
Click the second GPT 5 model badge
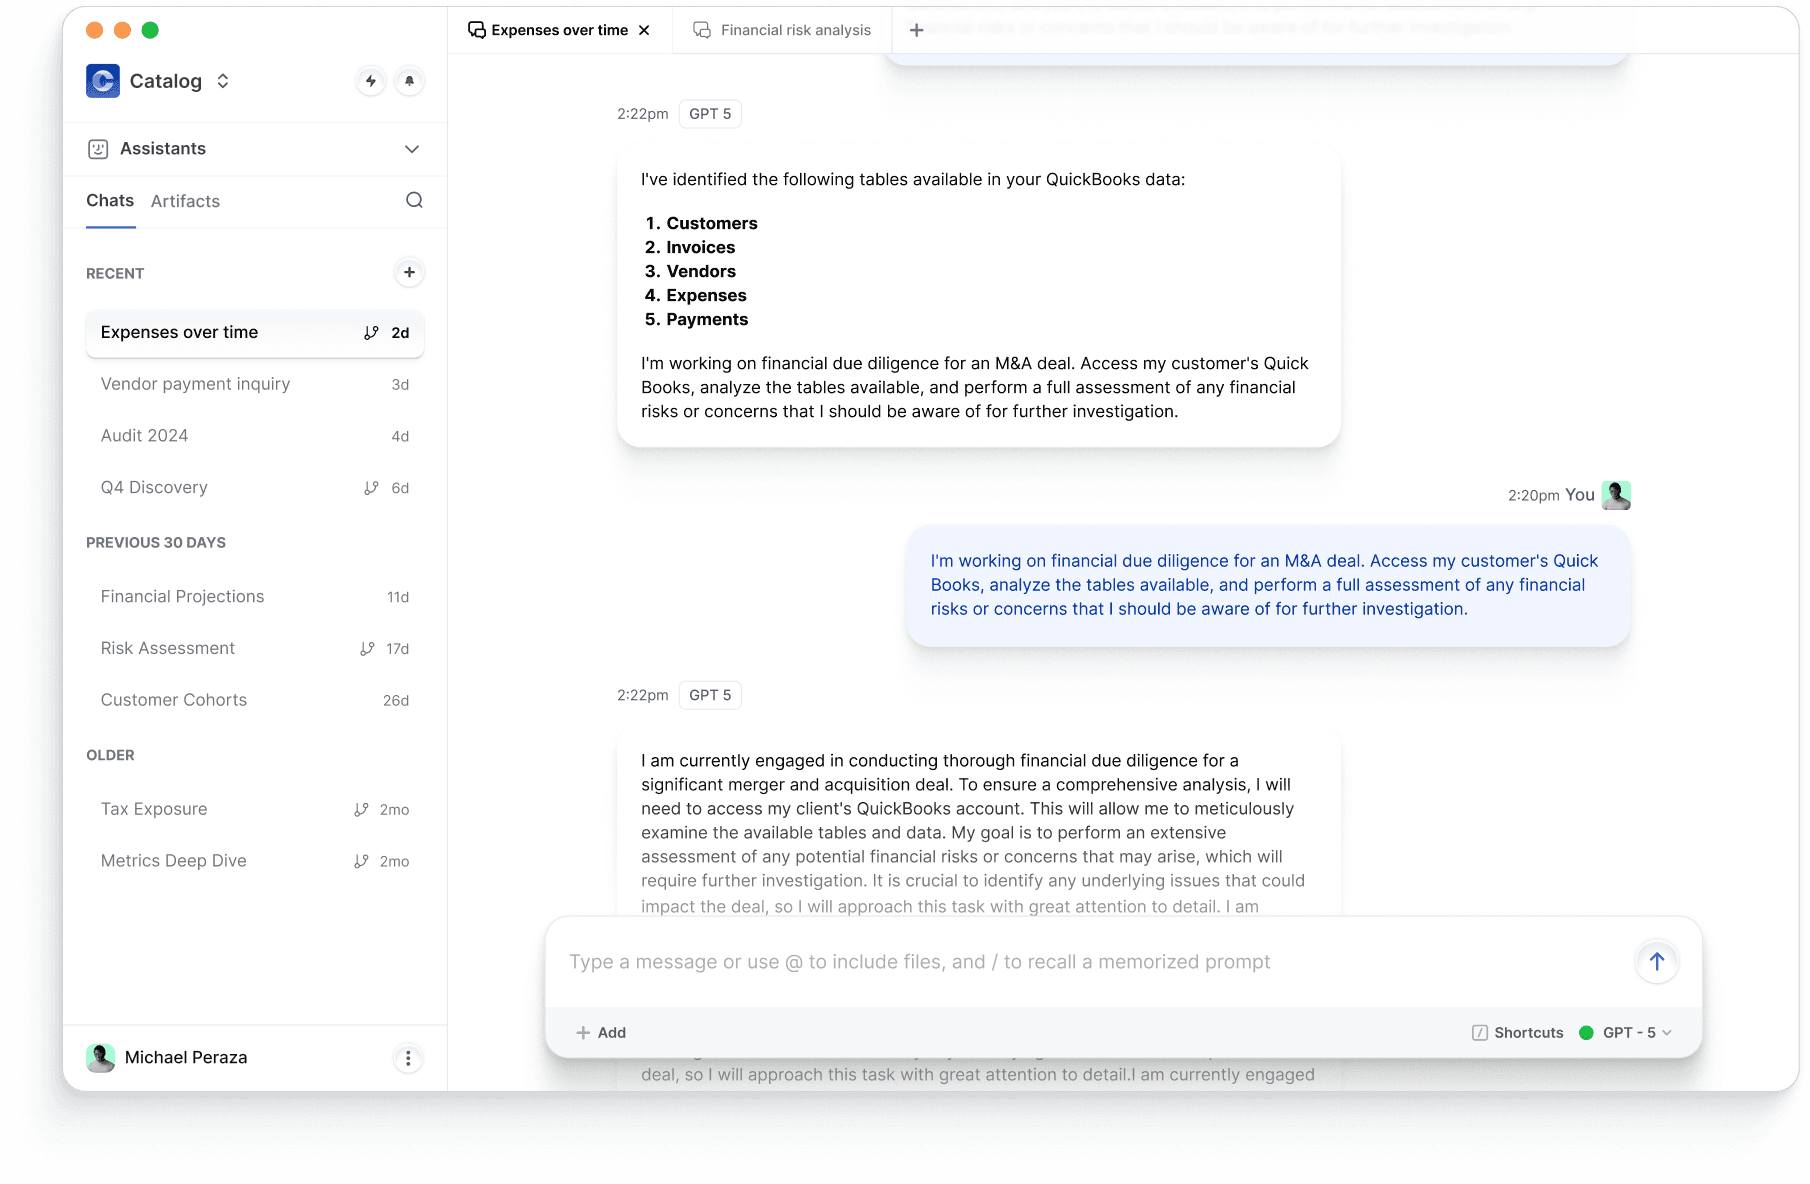coord(710,695)
